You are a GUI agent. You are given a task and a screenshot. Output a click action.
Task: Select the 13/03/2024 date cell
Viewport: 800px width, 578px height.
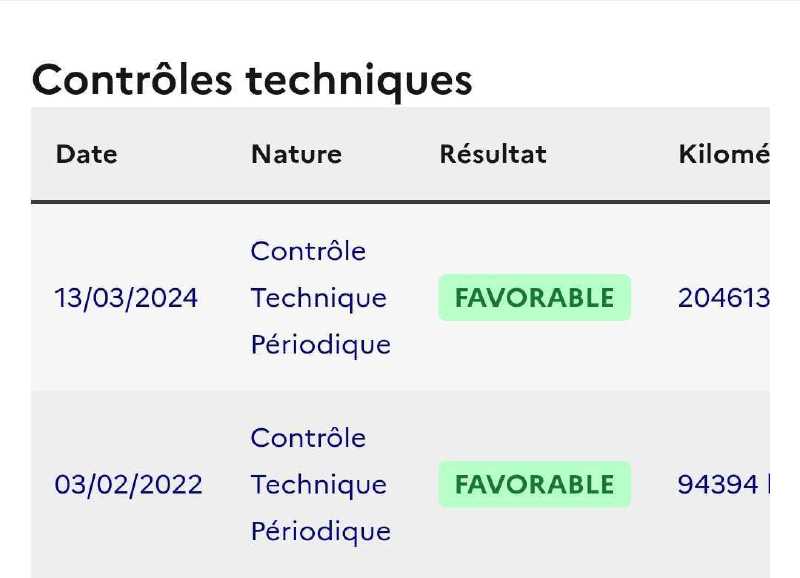click(x=126, y=298)
